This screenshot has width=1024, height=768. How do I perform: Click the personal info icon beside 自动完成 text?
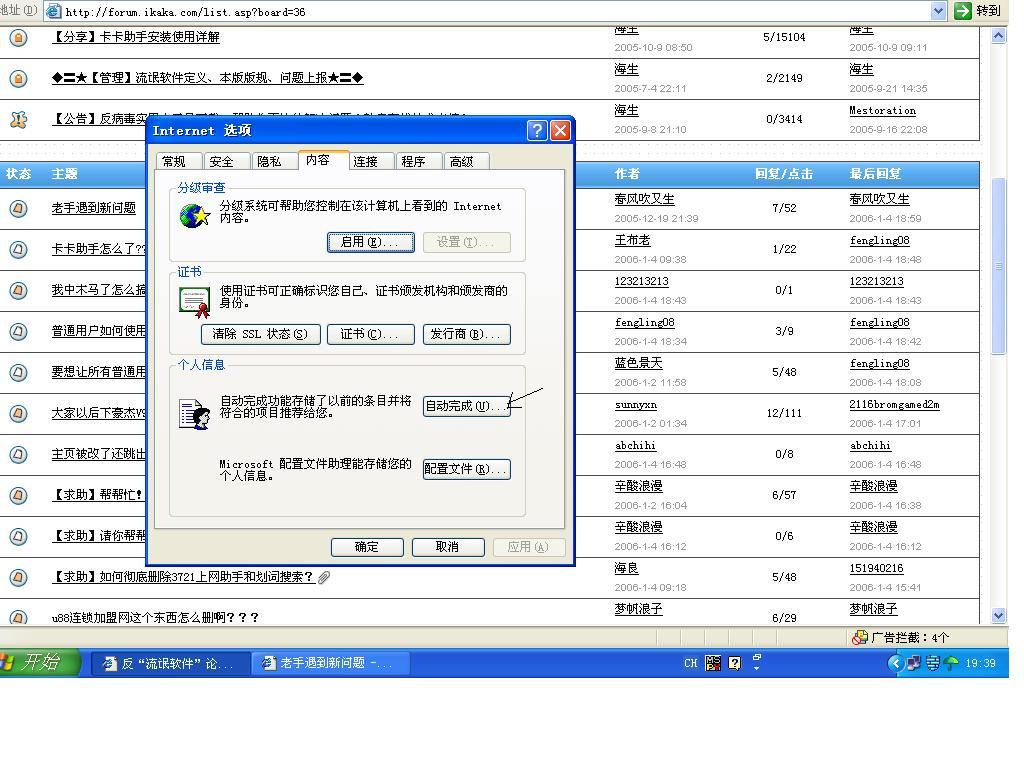click(195, 414)
